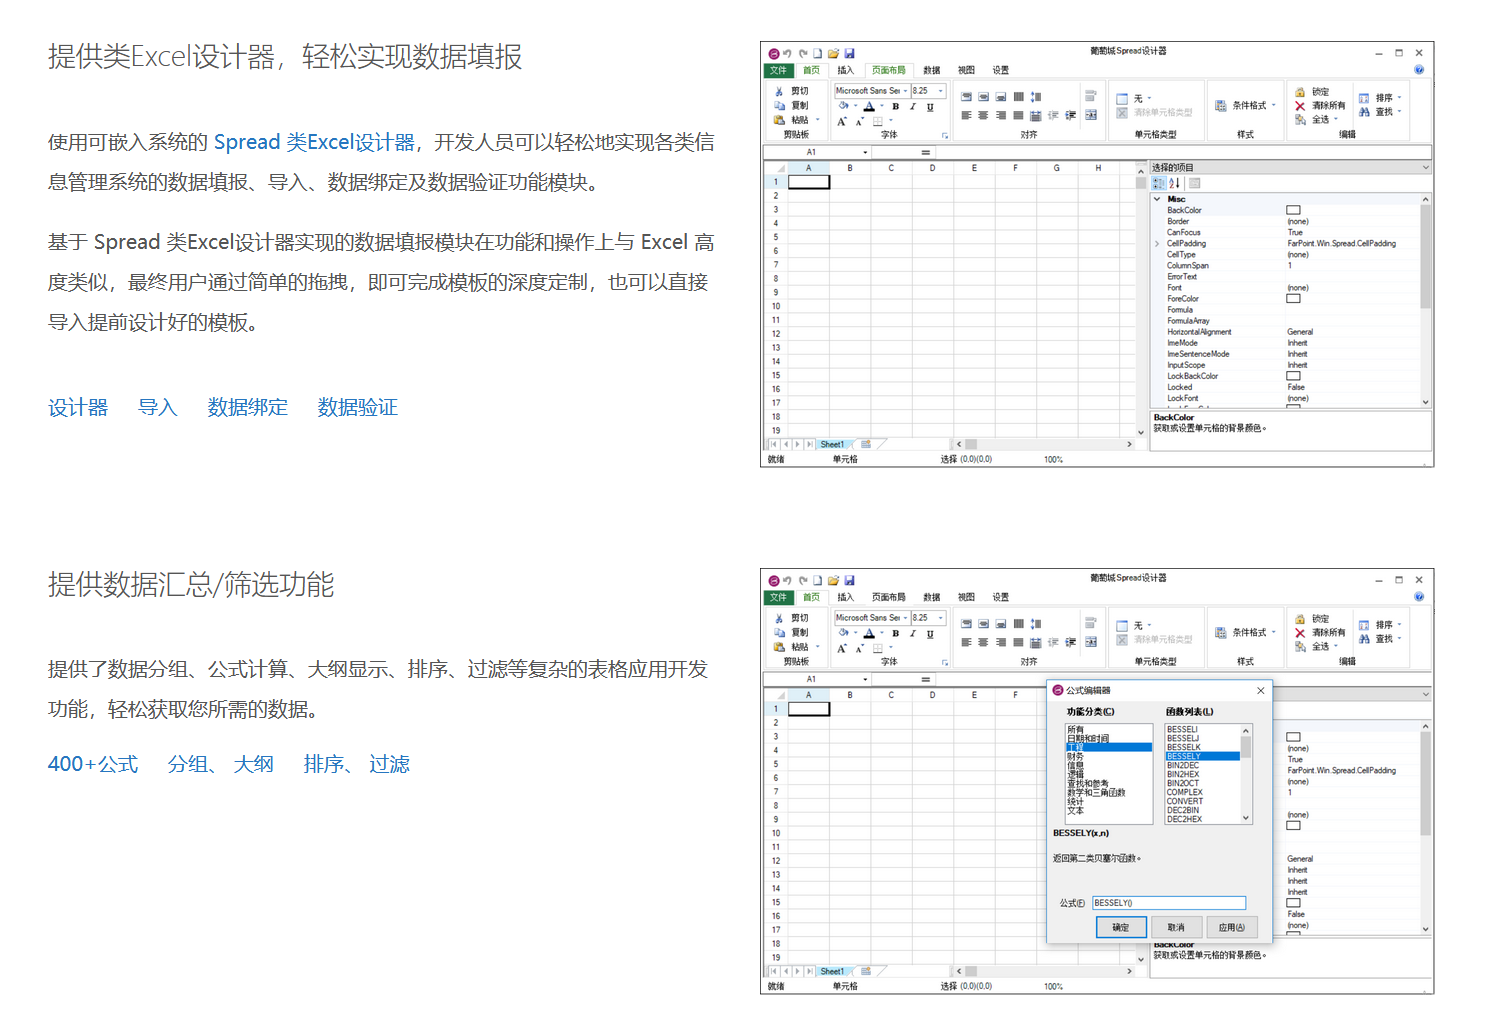Select 财务 category in formula editor list
The height and width of the screenshot is (1022, 1504).
(x=1075, y=756)
